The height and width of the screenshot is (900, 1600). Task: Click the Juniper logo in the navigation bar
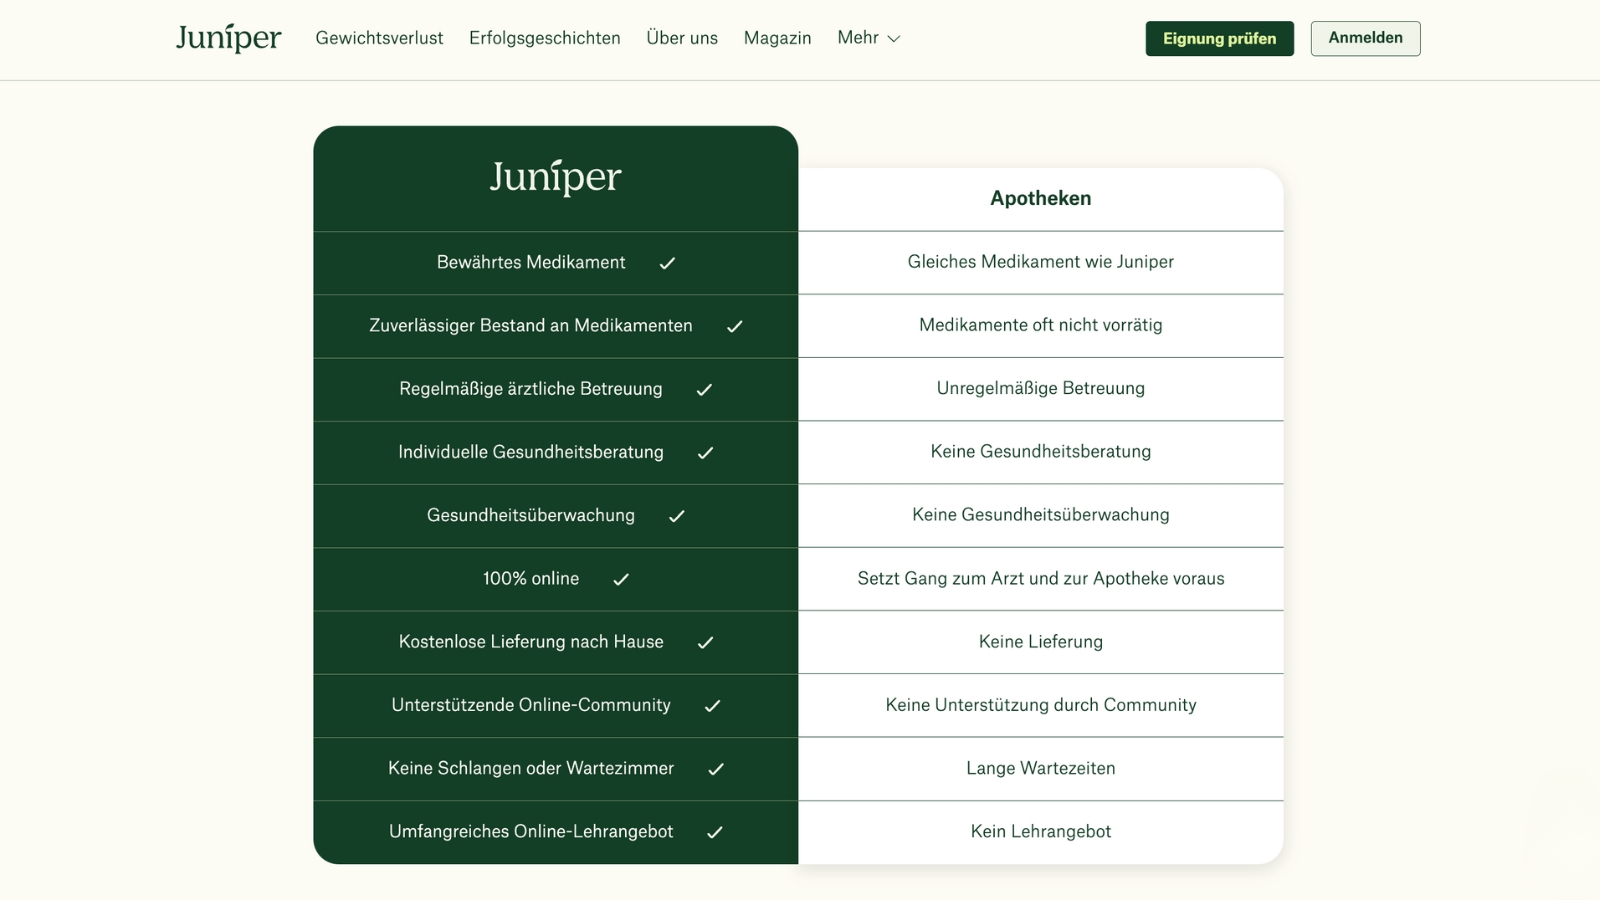(x=228, y=38)
